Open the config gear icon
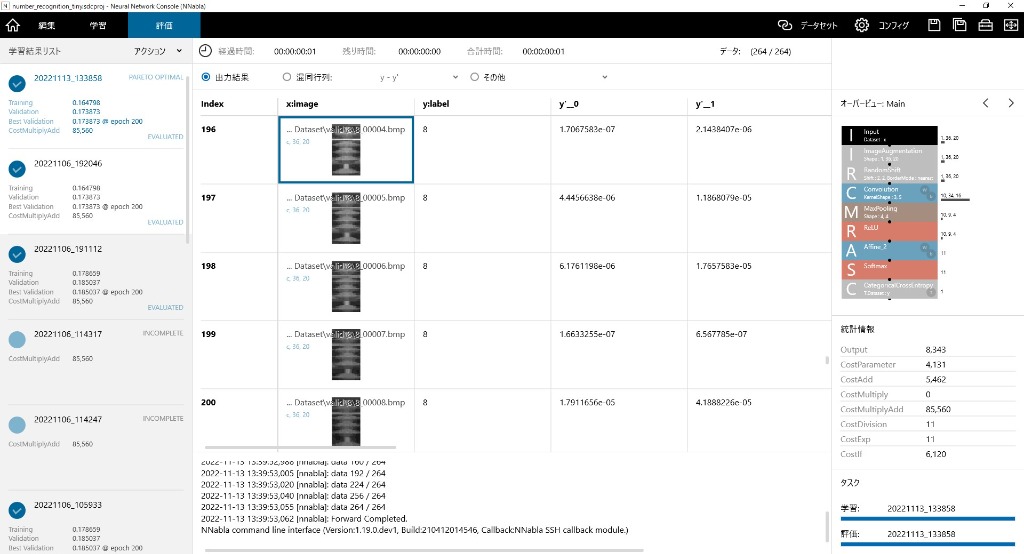The width and height of the screenshot is (1024, 554). 862,25
